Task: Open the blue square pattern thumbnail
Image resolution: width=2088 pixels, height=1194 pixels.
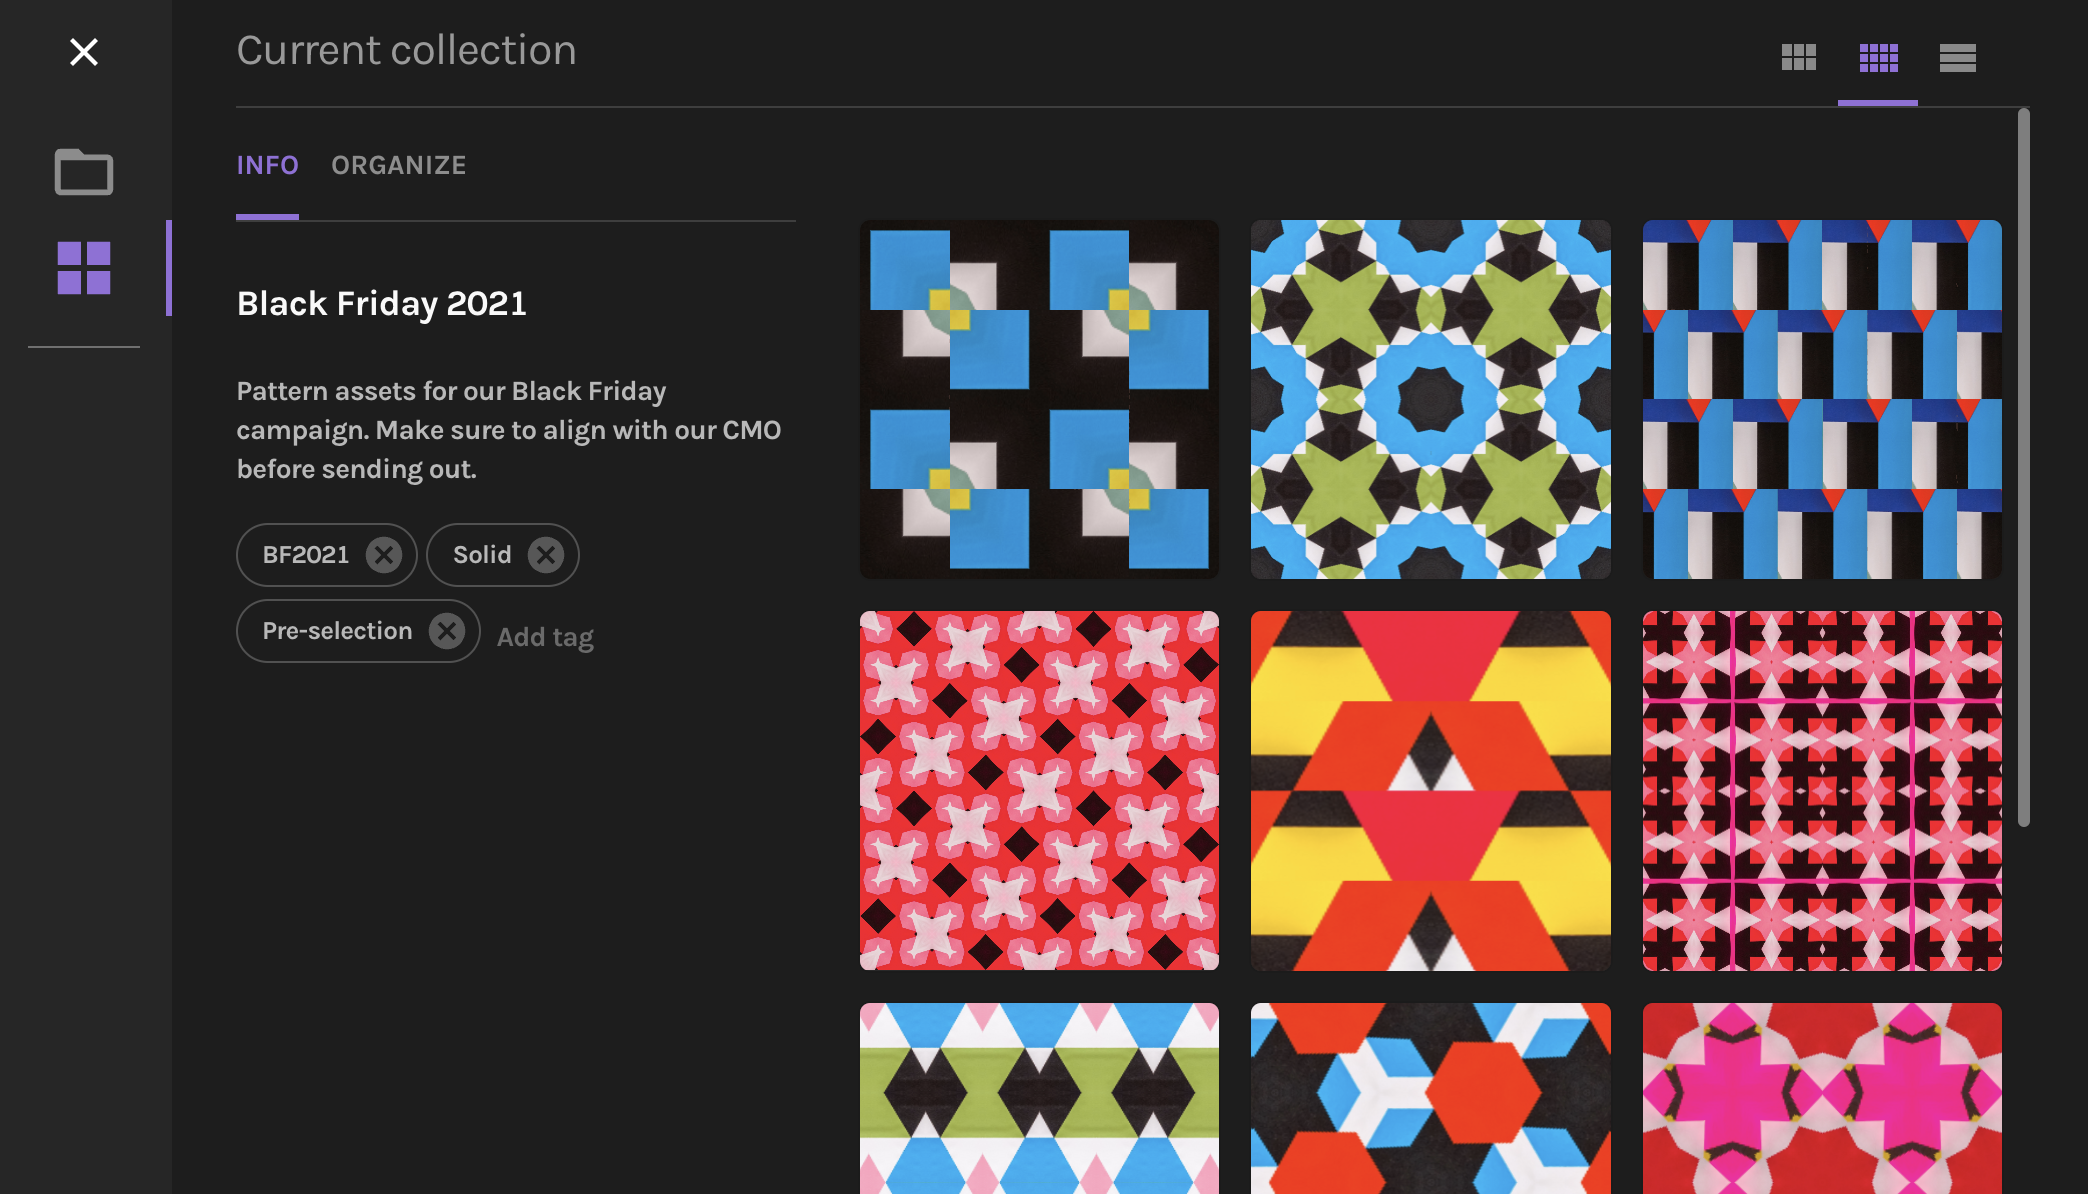Action: (1039, 398)
